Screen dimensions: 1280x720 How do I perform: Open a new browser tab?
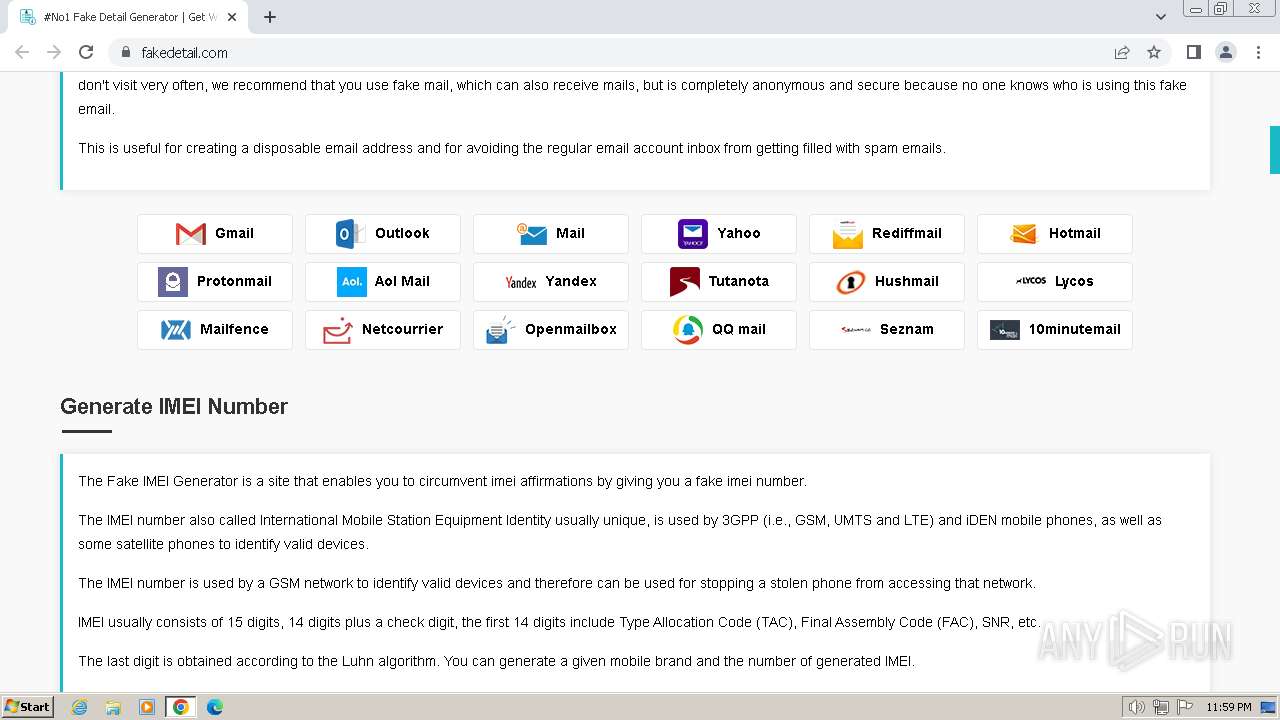point(270,17)
